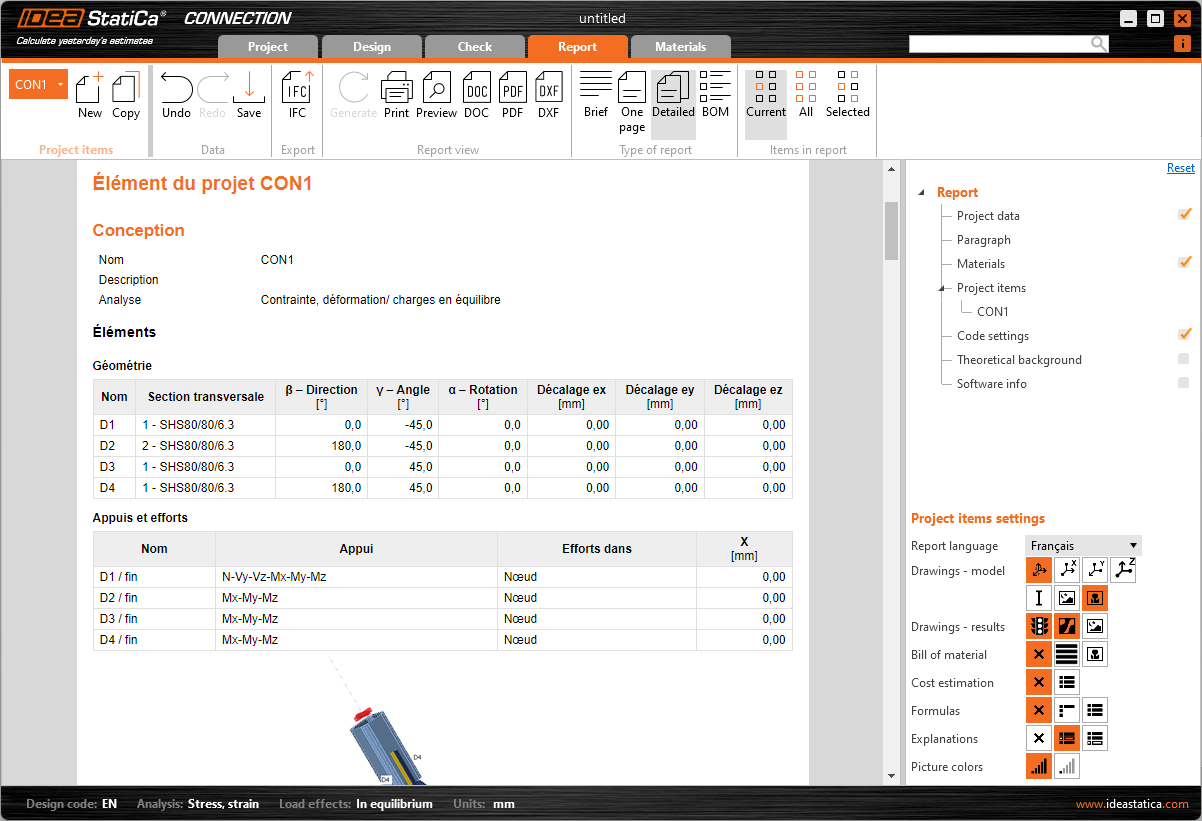
Task: Export report as DOC
Action: tap(476, 96)
